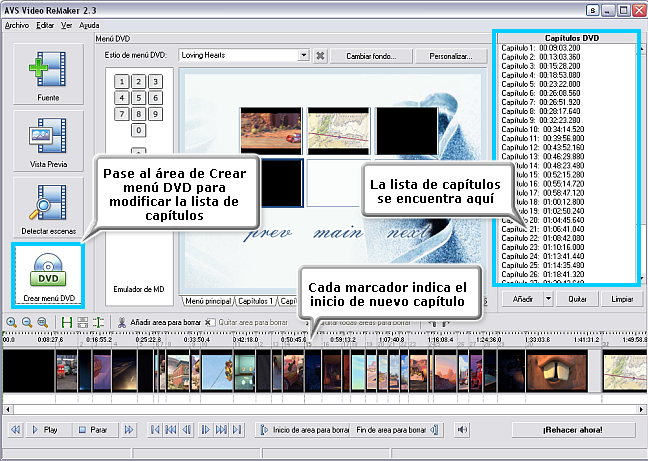Switch to the Capítulos 1 tab
This screenshot has width=648, height=461.
tap(255, 301)
